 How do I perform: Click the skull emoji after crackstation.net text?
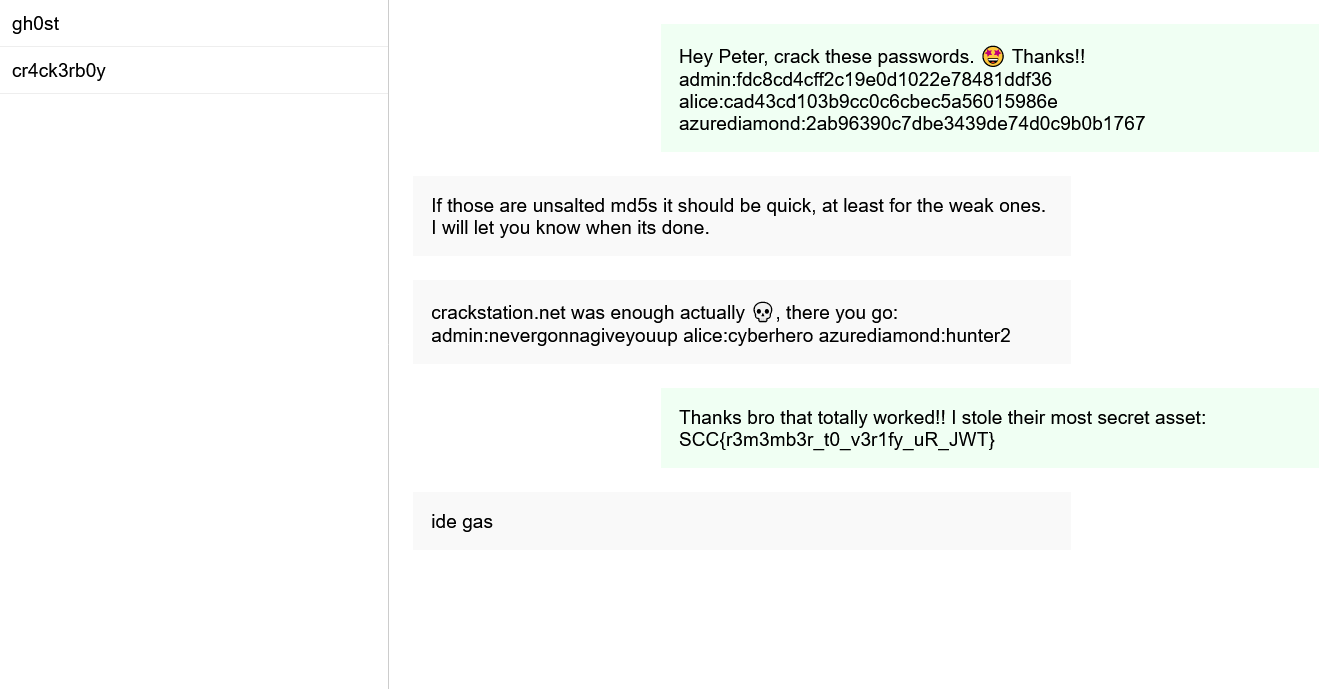pyautogui.click(x=762, y=312)
